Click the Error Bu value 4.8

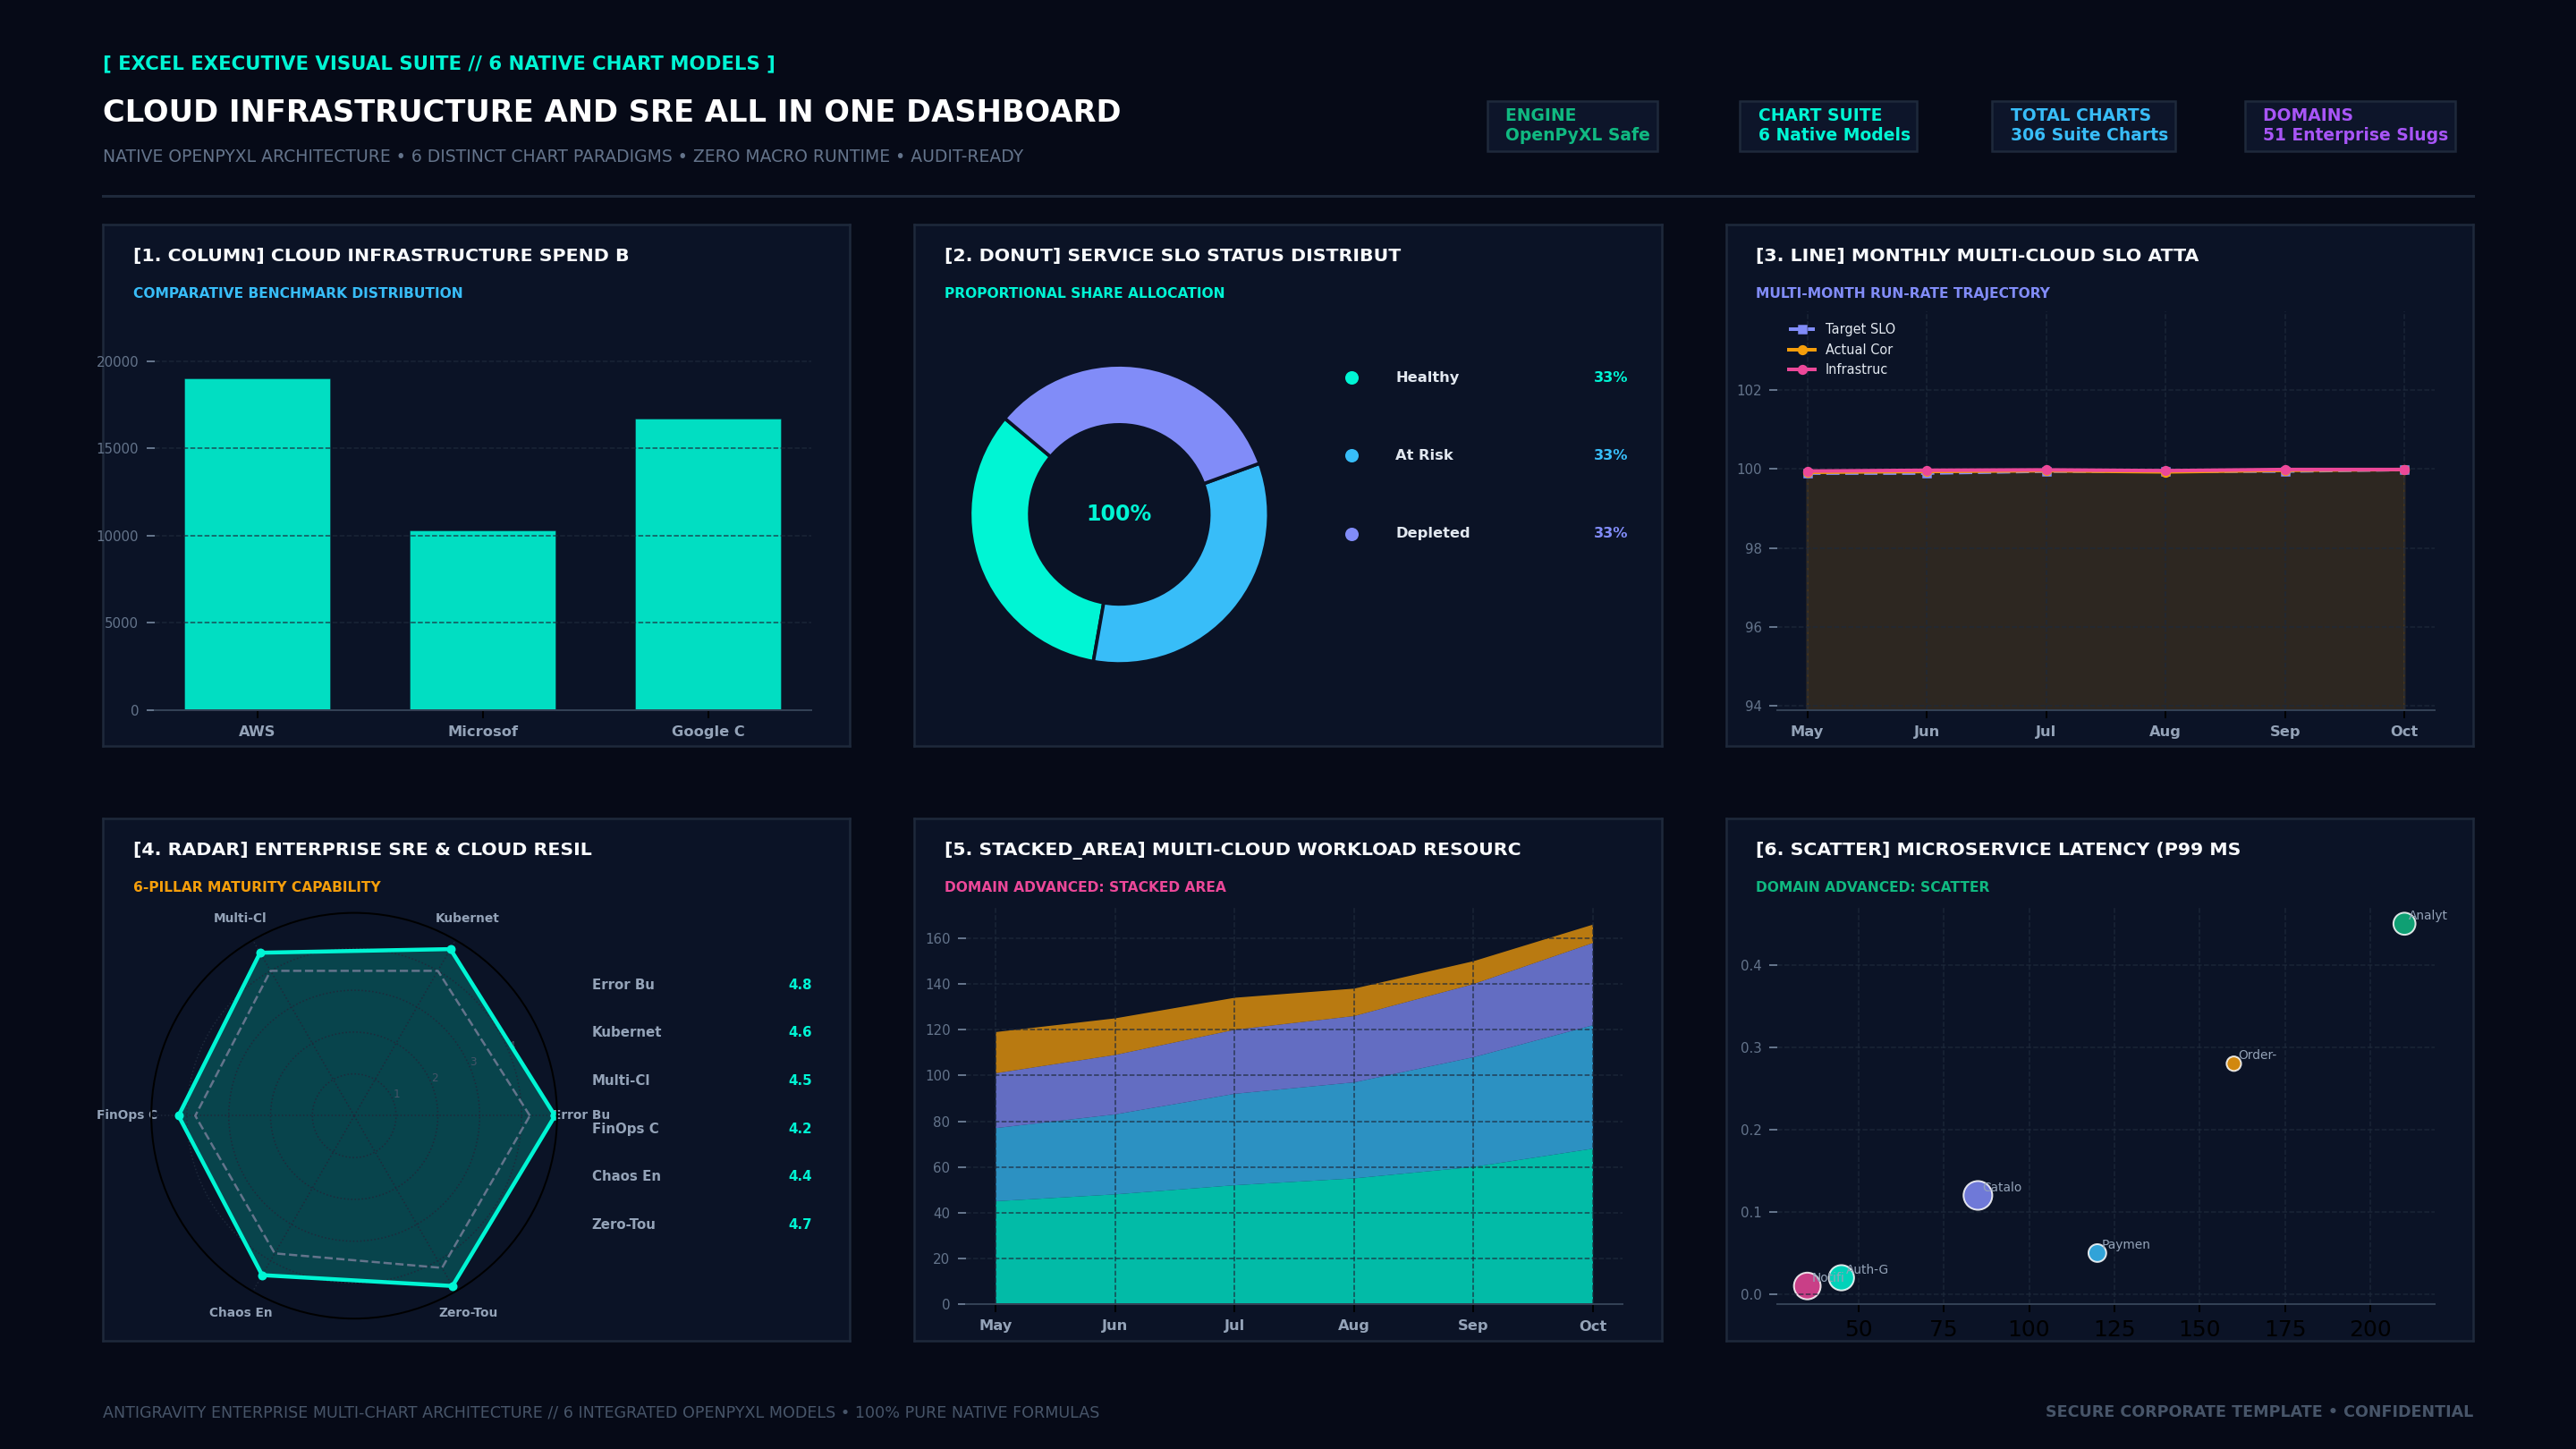(x=800, y=985)
